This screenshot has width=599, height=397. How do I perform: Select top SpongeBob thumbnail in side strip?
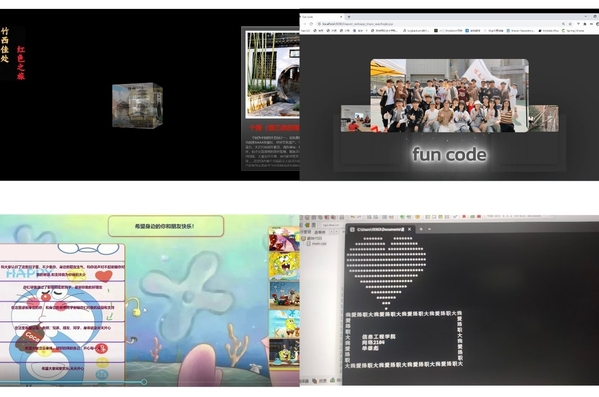point(284,238)
